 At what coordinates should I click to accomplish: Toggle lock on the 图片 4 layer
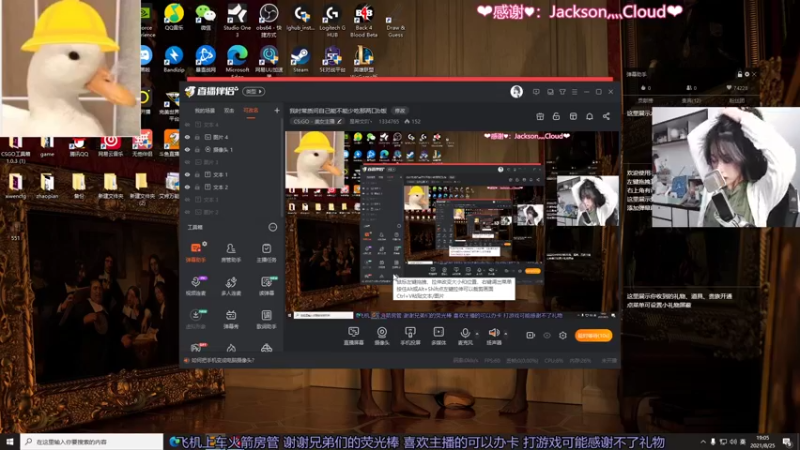(x=197, y=137)
